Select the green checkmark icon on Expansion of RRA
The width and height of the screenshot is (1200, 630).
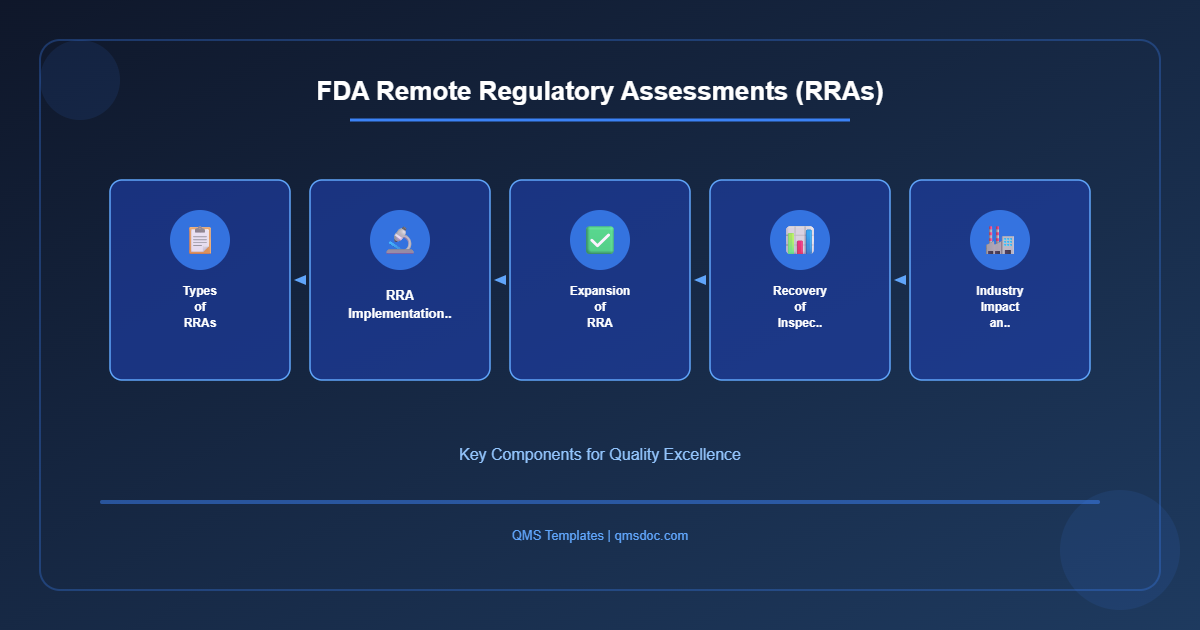coord(599,239)
